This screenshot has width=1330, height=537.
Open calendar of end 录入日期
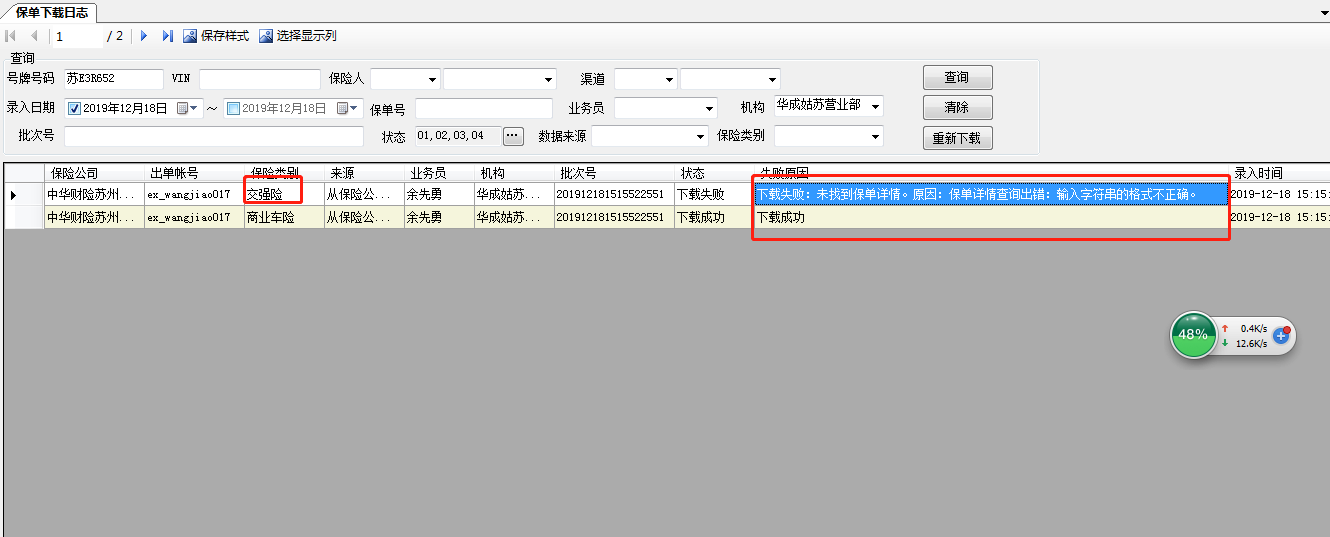point(348,108)
